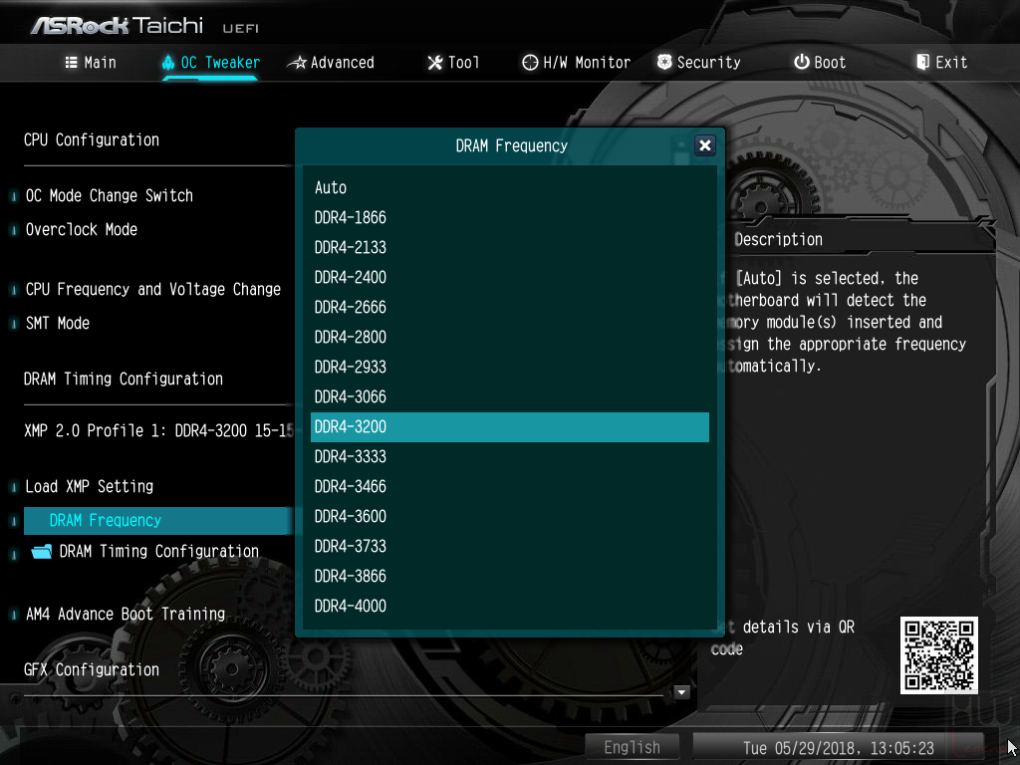
Task: Click the scroll-down arrow at list bottom
Action: click(x=681, y=692)
